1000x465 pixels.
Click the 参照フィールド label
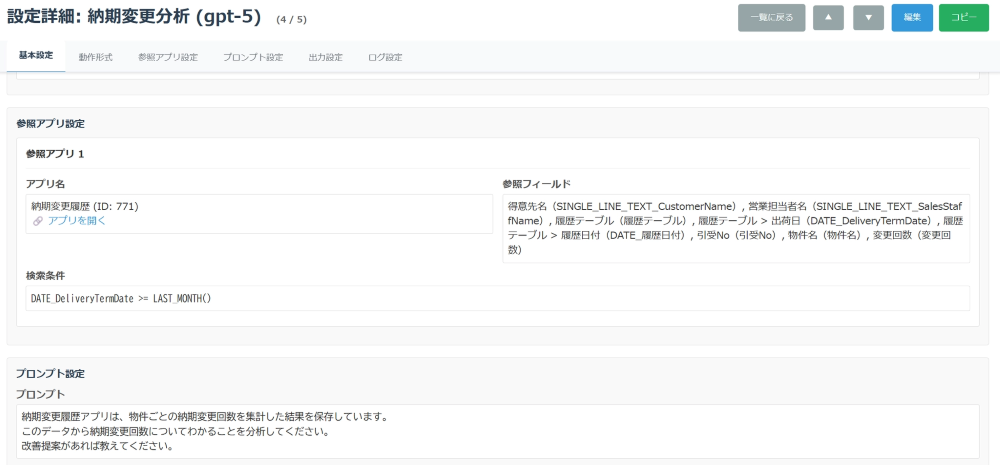click(x=536, y=184)
